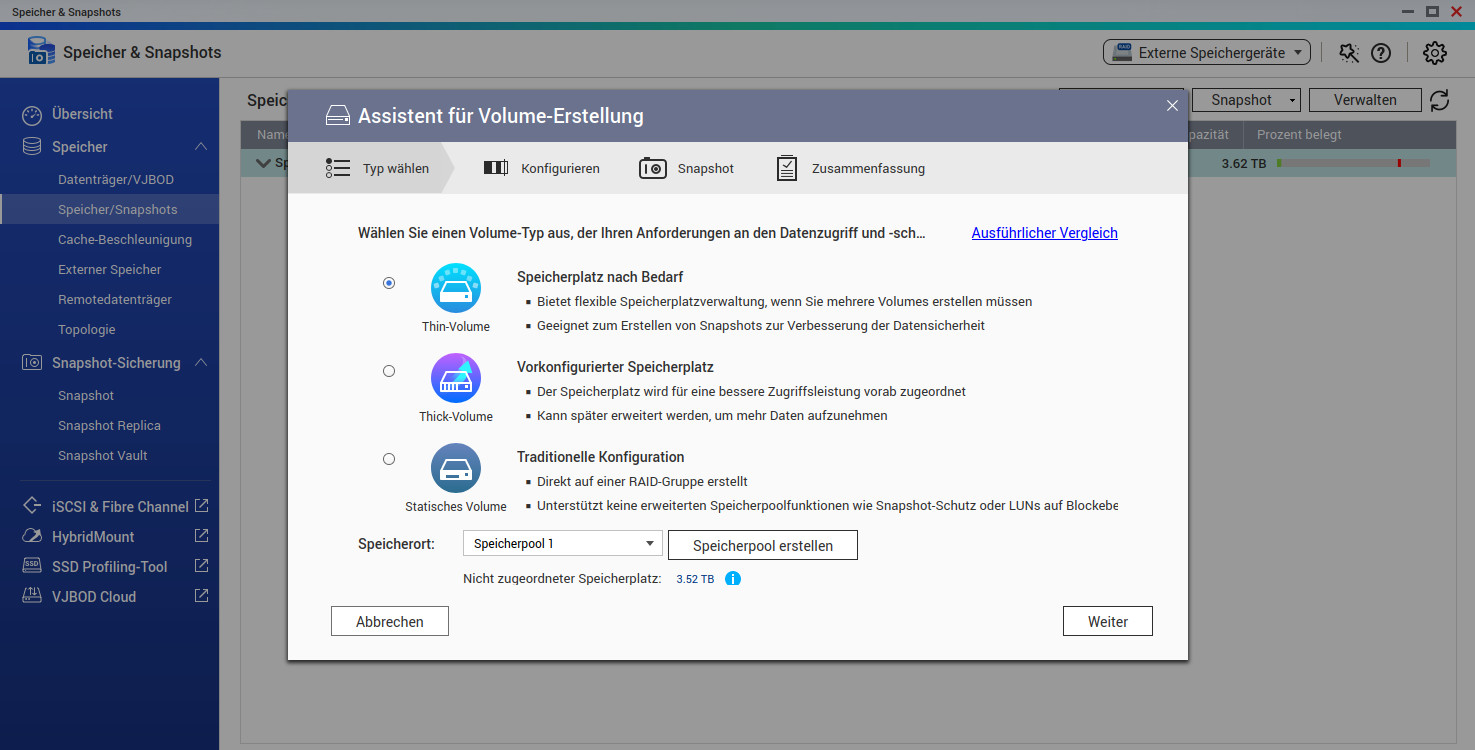The height and width of the screenshot is (750, 1475).
Task: Select the Thick-Volume radio button
Action: 389,371
